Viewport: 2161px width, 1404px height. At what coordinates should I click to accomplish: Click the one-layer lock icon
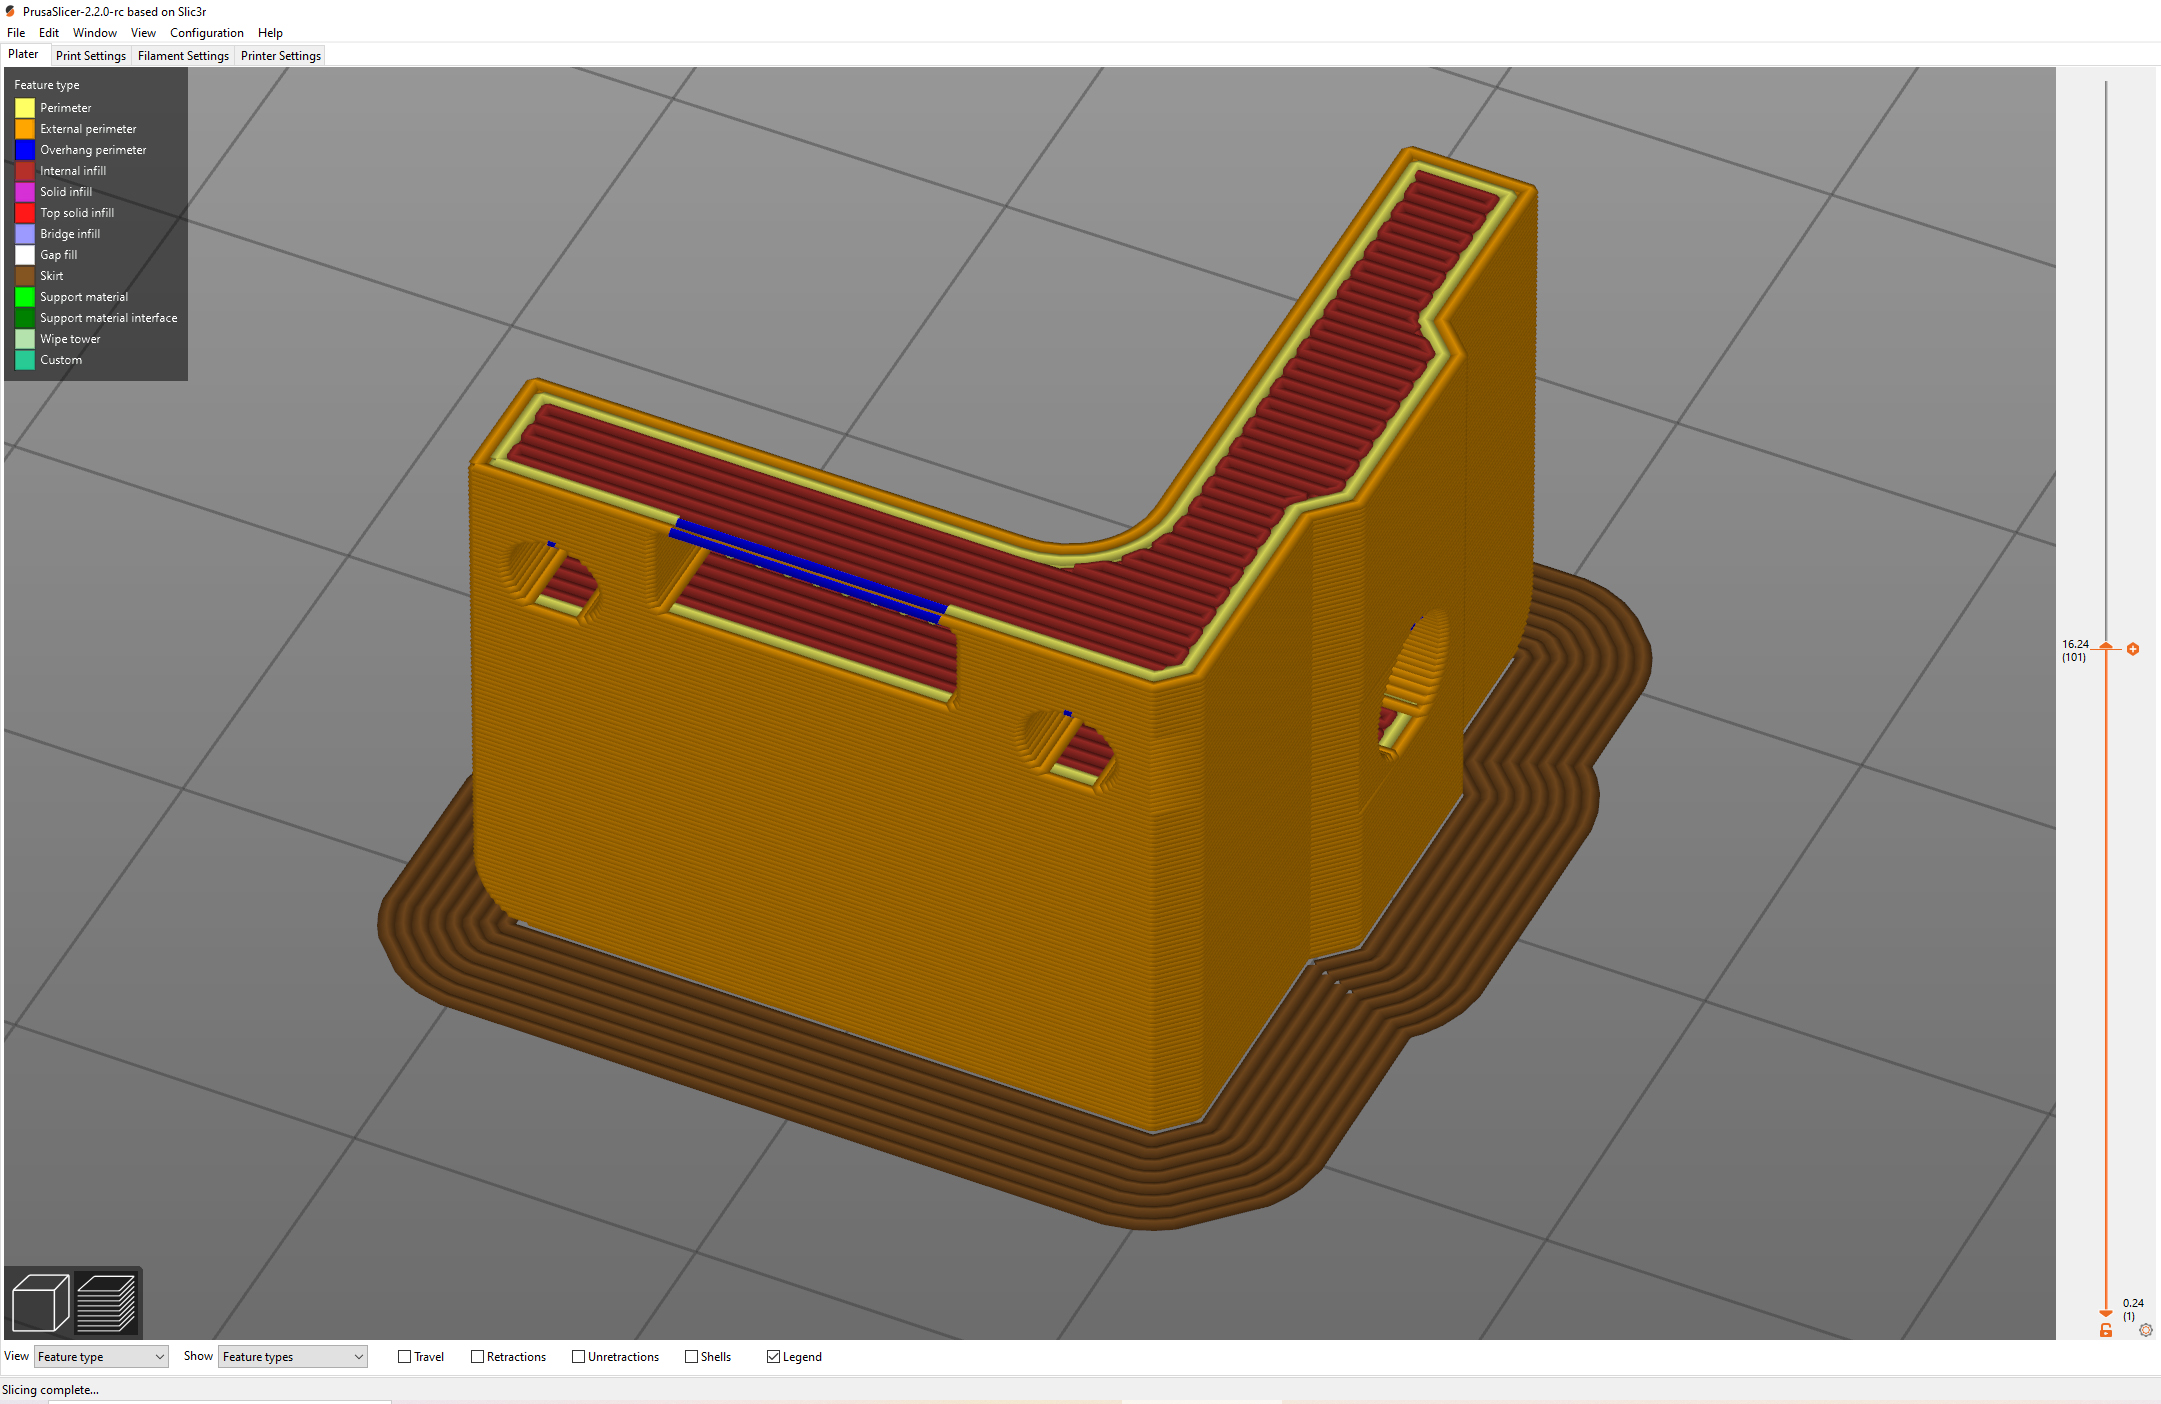point(2106,1330)
